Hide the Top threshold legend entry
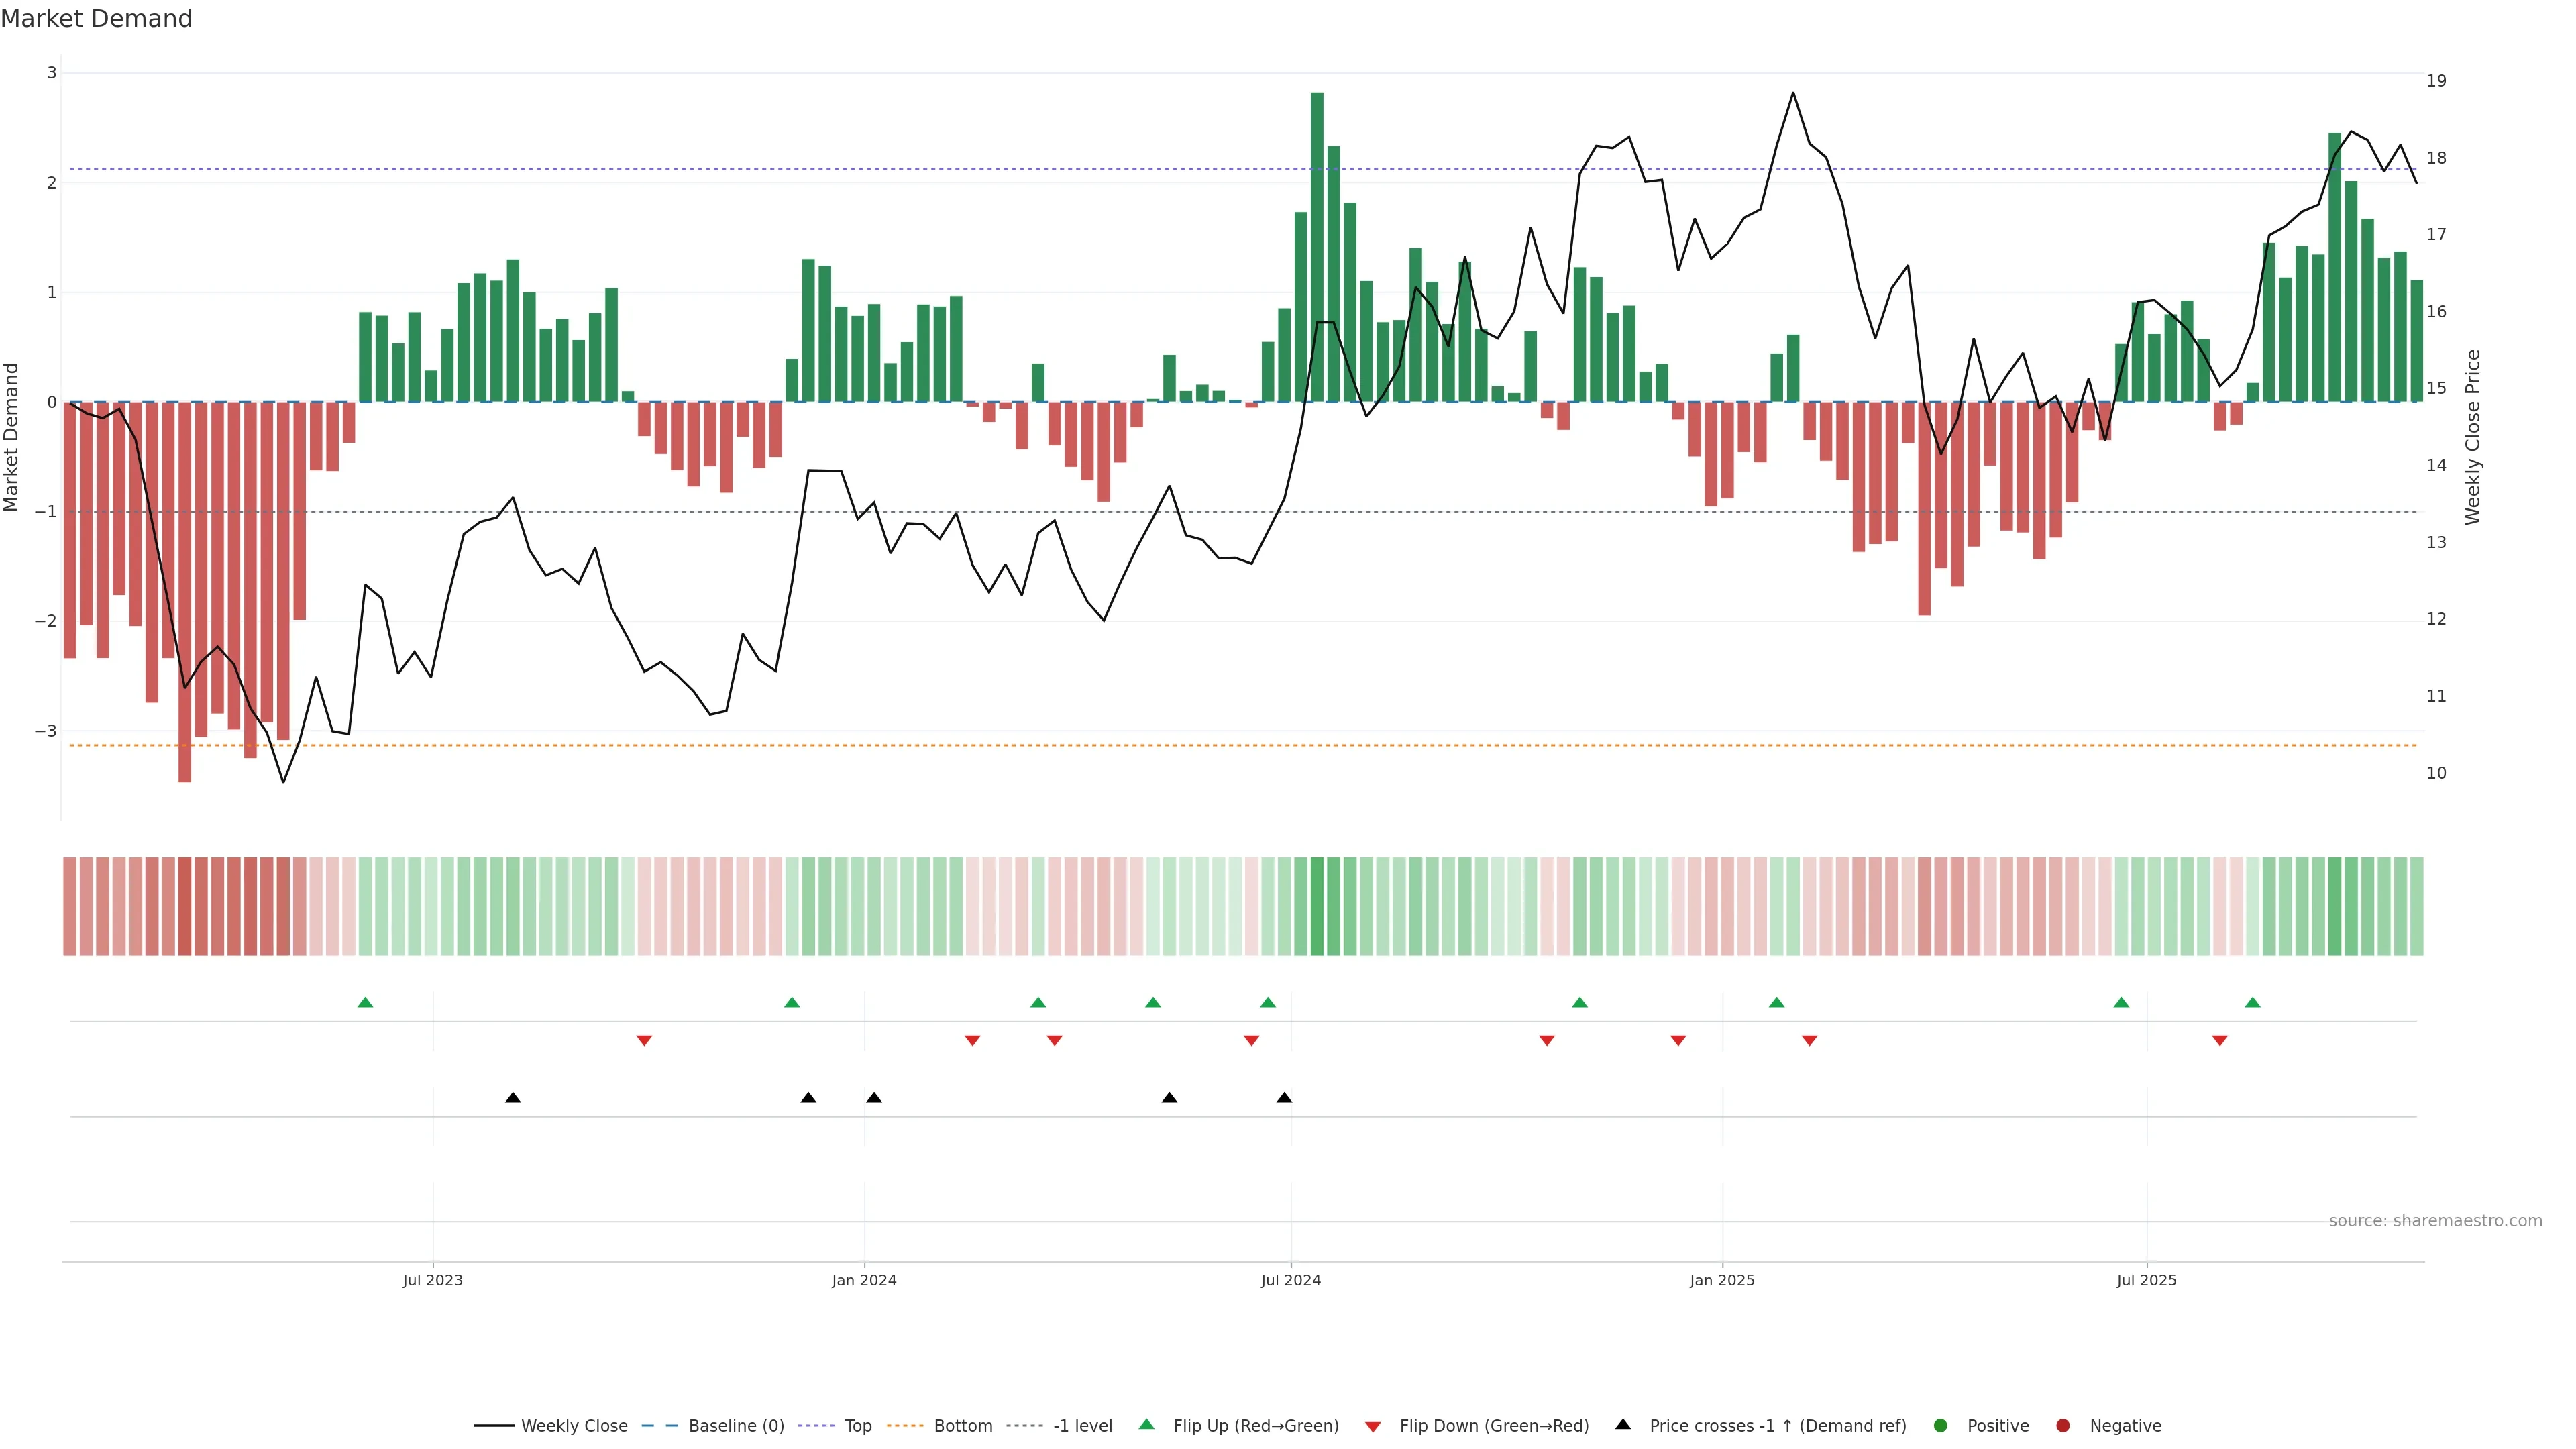Image resolution: width=2576 pixels, height=1449 pixels. pyautogui.click(x=857, y=1425)
